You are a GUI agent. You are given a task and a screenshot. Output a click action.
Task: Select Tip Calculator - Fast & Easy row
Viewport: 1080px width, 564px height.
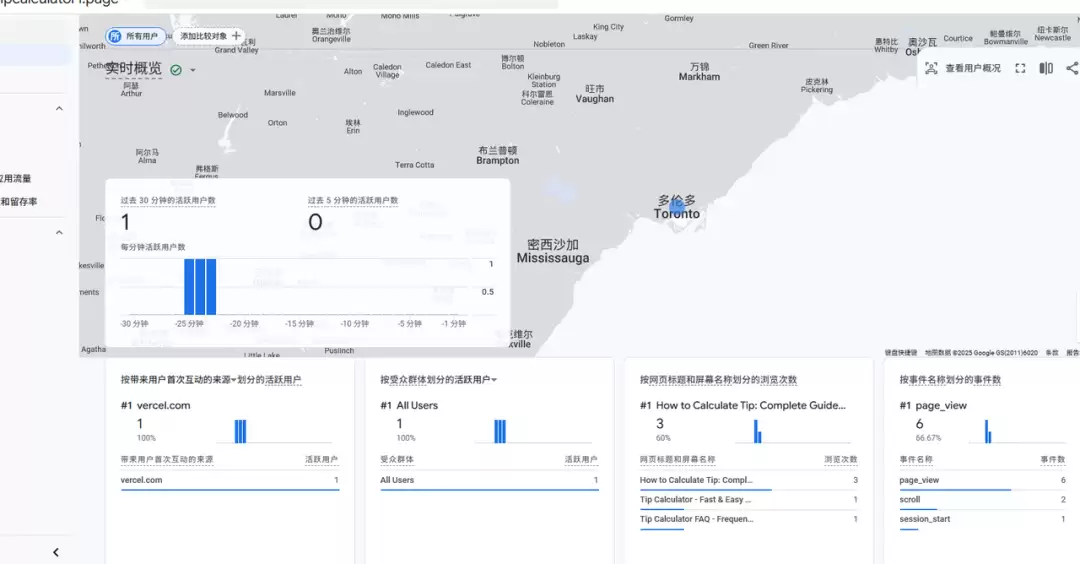(x=749, y=500)
